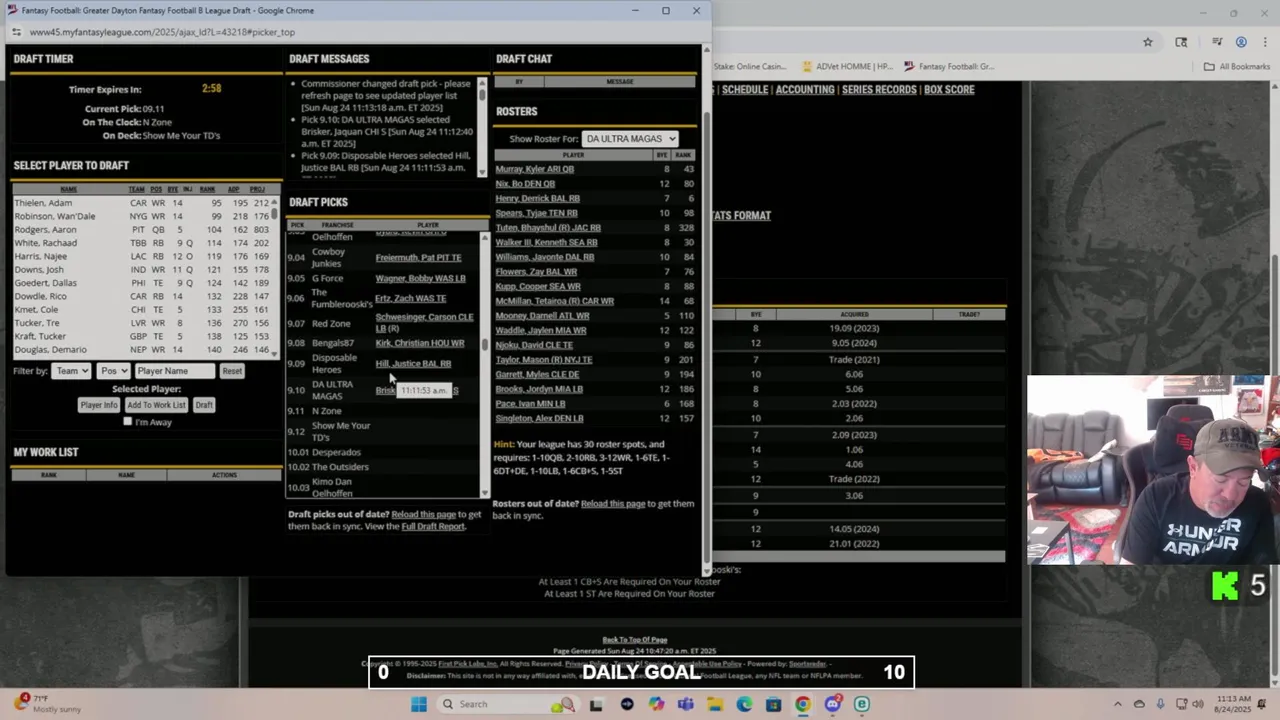Click Back To Top Of Page link
1280x720 pixels.
(x=634, y=640)
